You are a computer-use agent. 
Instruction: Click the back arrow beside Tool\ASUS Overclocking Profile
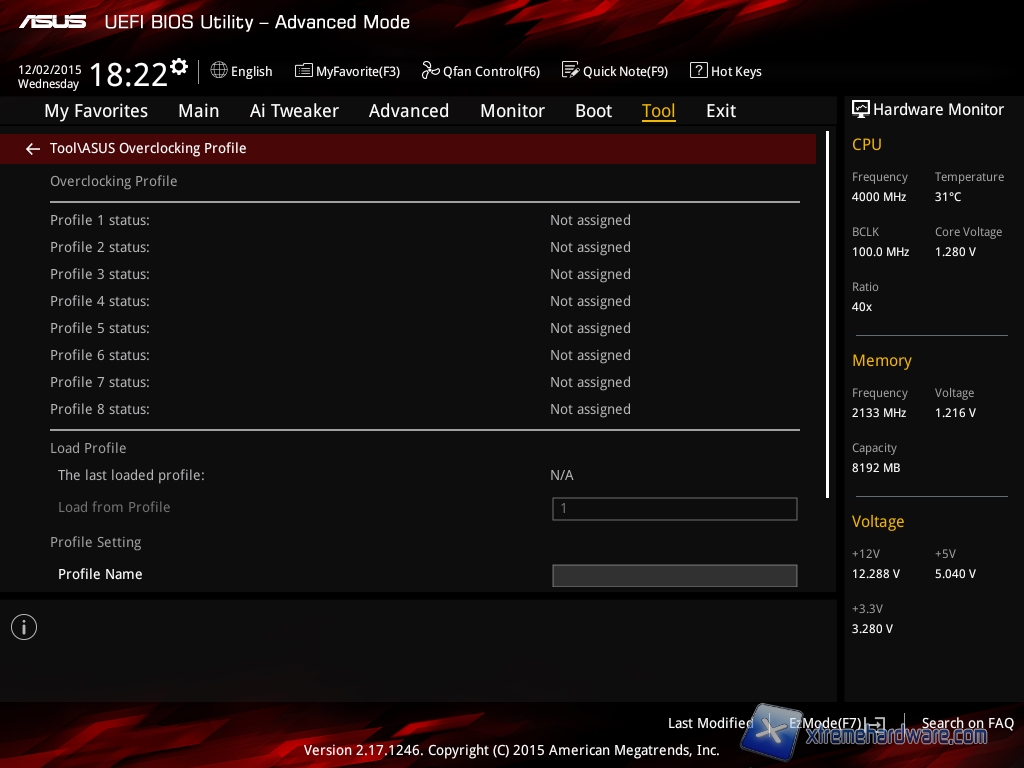33,149
